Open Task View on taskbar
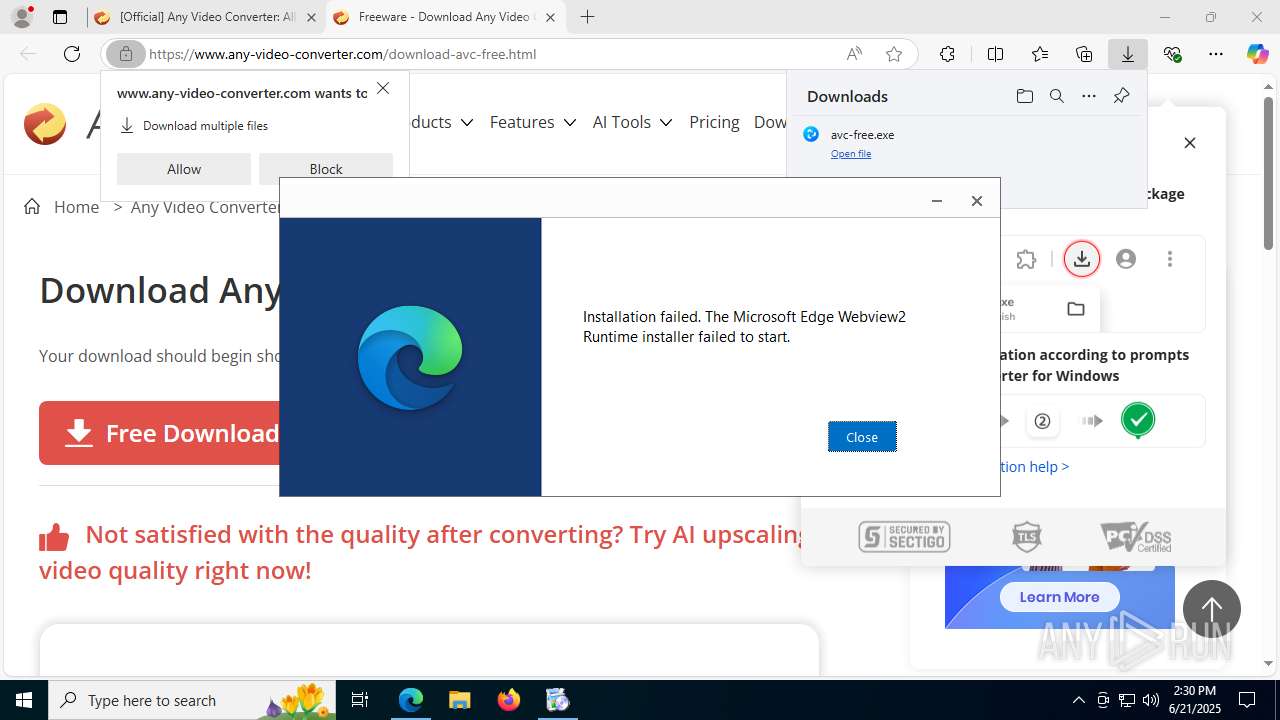Image resolution: width=1280 pixels, height=720 pixels. [x=360, y=700]
